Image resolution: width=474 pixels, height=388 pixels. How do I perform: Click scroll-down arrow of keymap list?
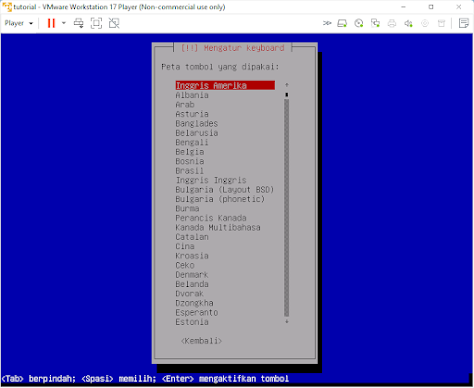287,322
